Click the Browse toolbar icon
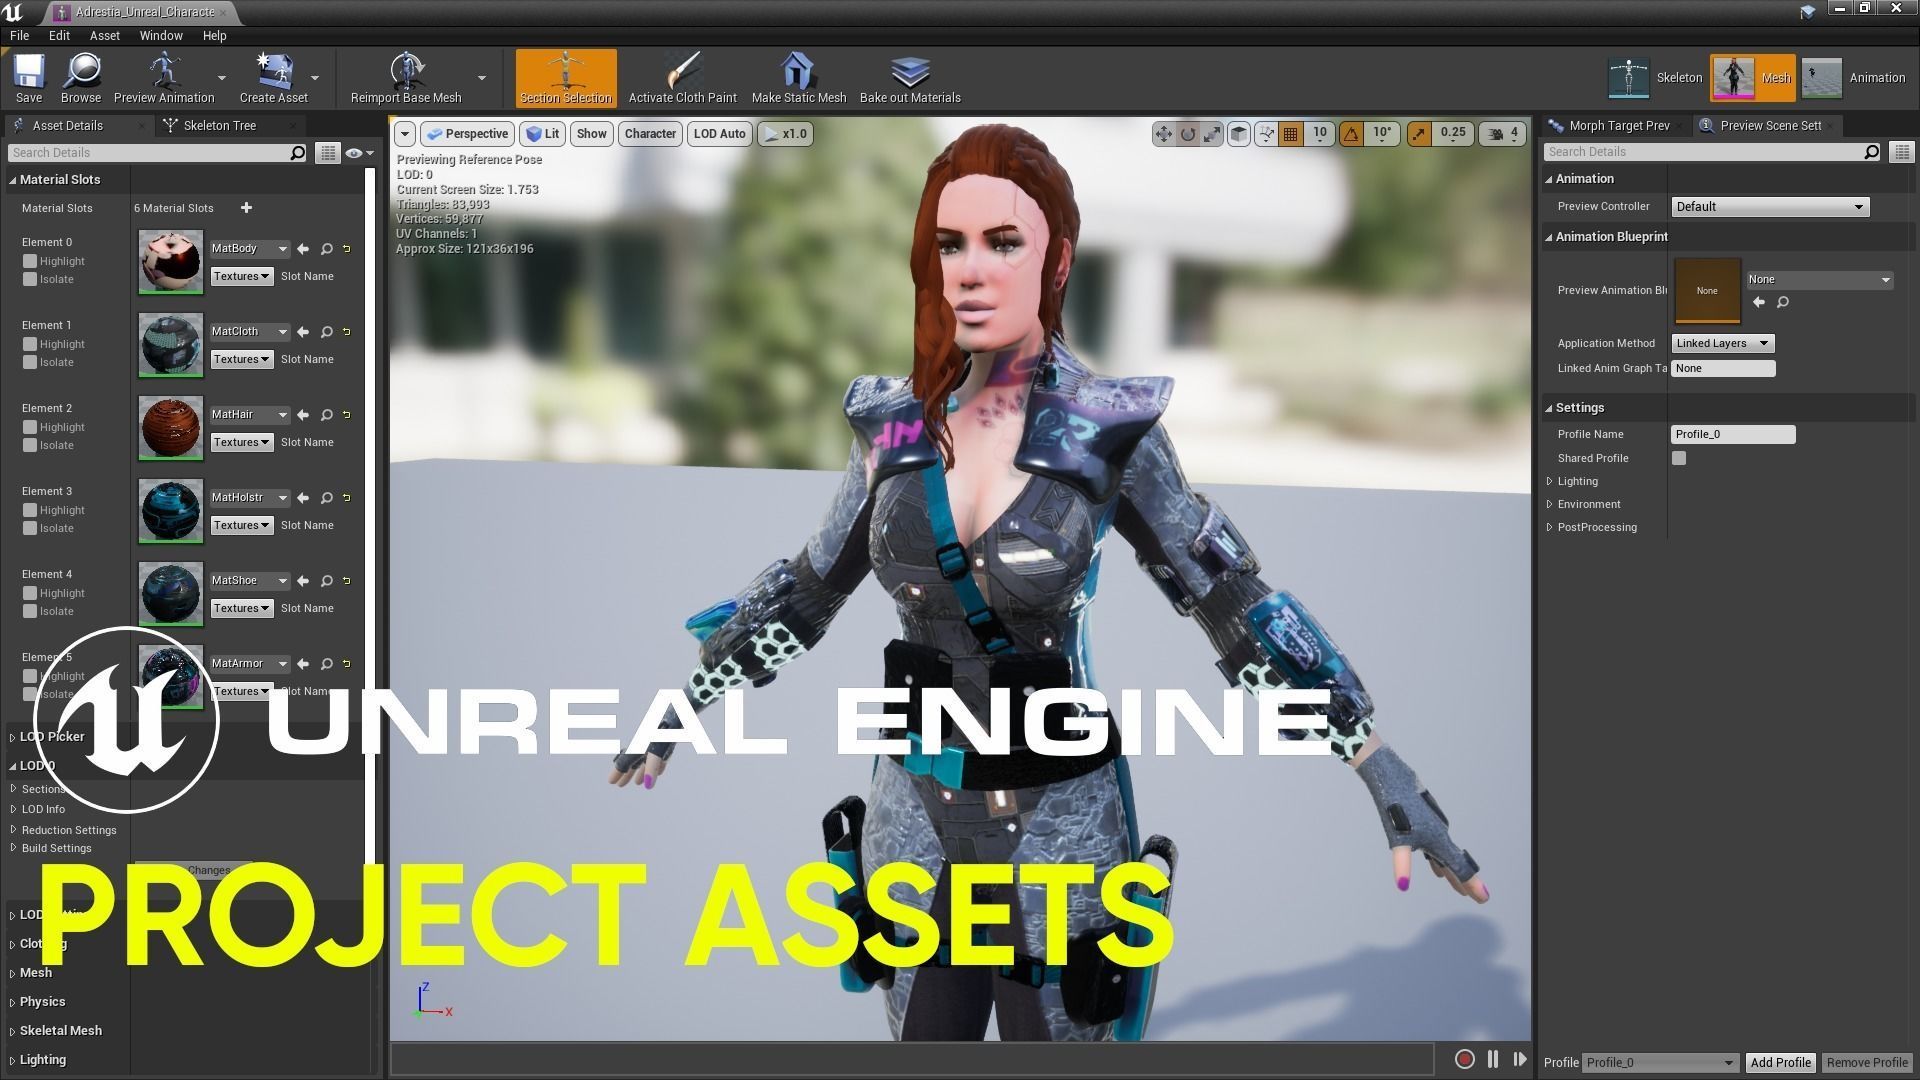 [x=81, y=78]
